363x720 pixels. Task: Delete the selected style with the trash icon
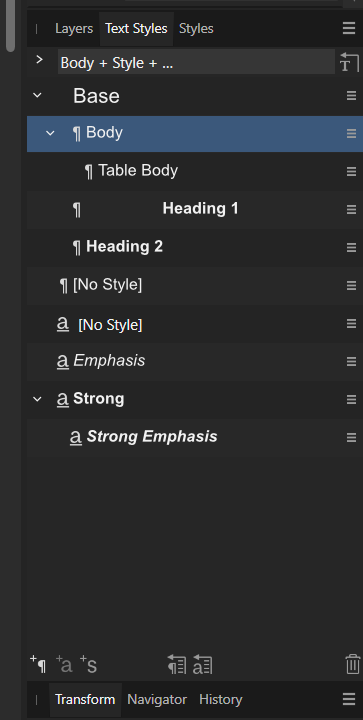coord(352,664)
